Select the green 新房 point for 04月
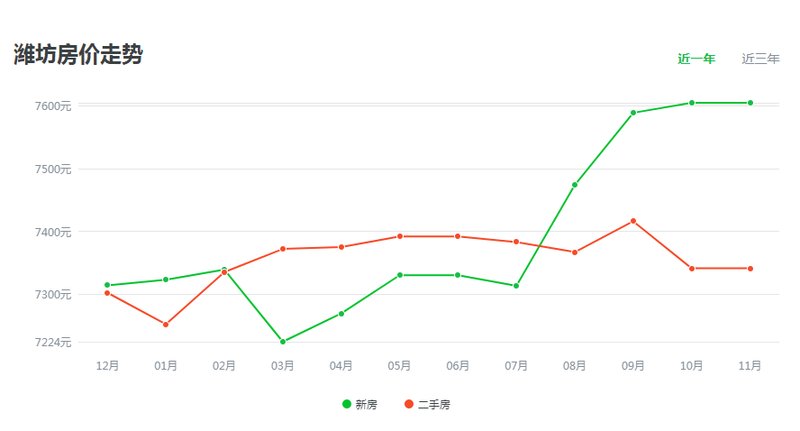800x431 pixels. point(341,314)
